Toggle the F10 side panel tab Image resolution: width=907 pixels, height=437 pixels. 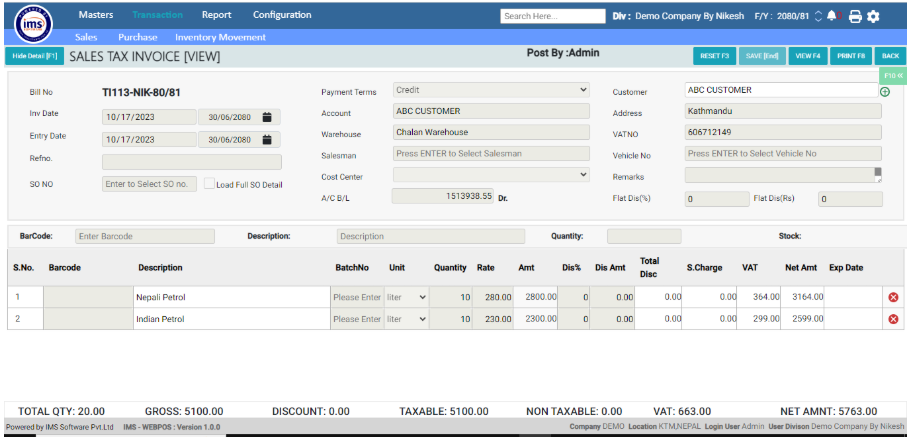[x=893, y=76]
